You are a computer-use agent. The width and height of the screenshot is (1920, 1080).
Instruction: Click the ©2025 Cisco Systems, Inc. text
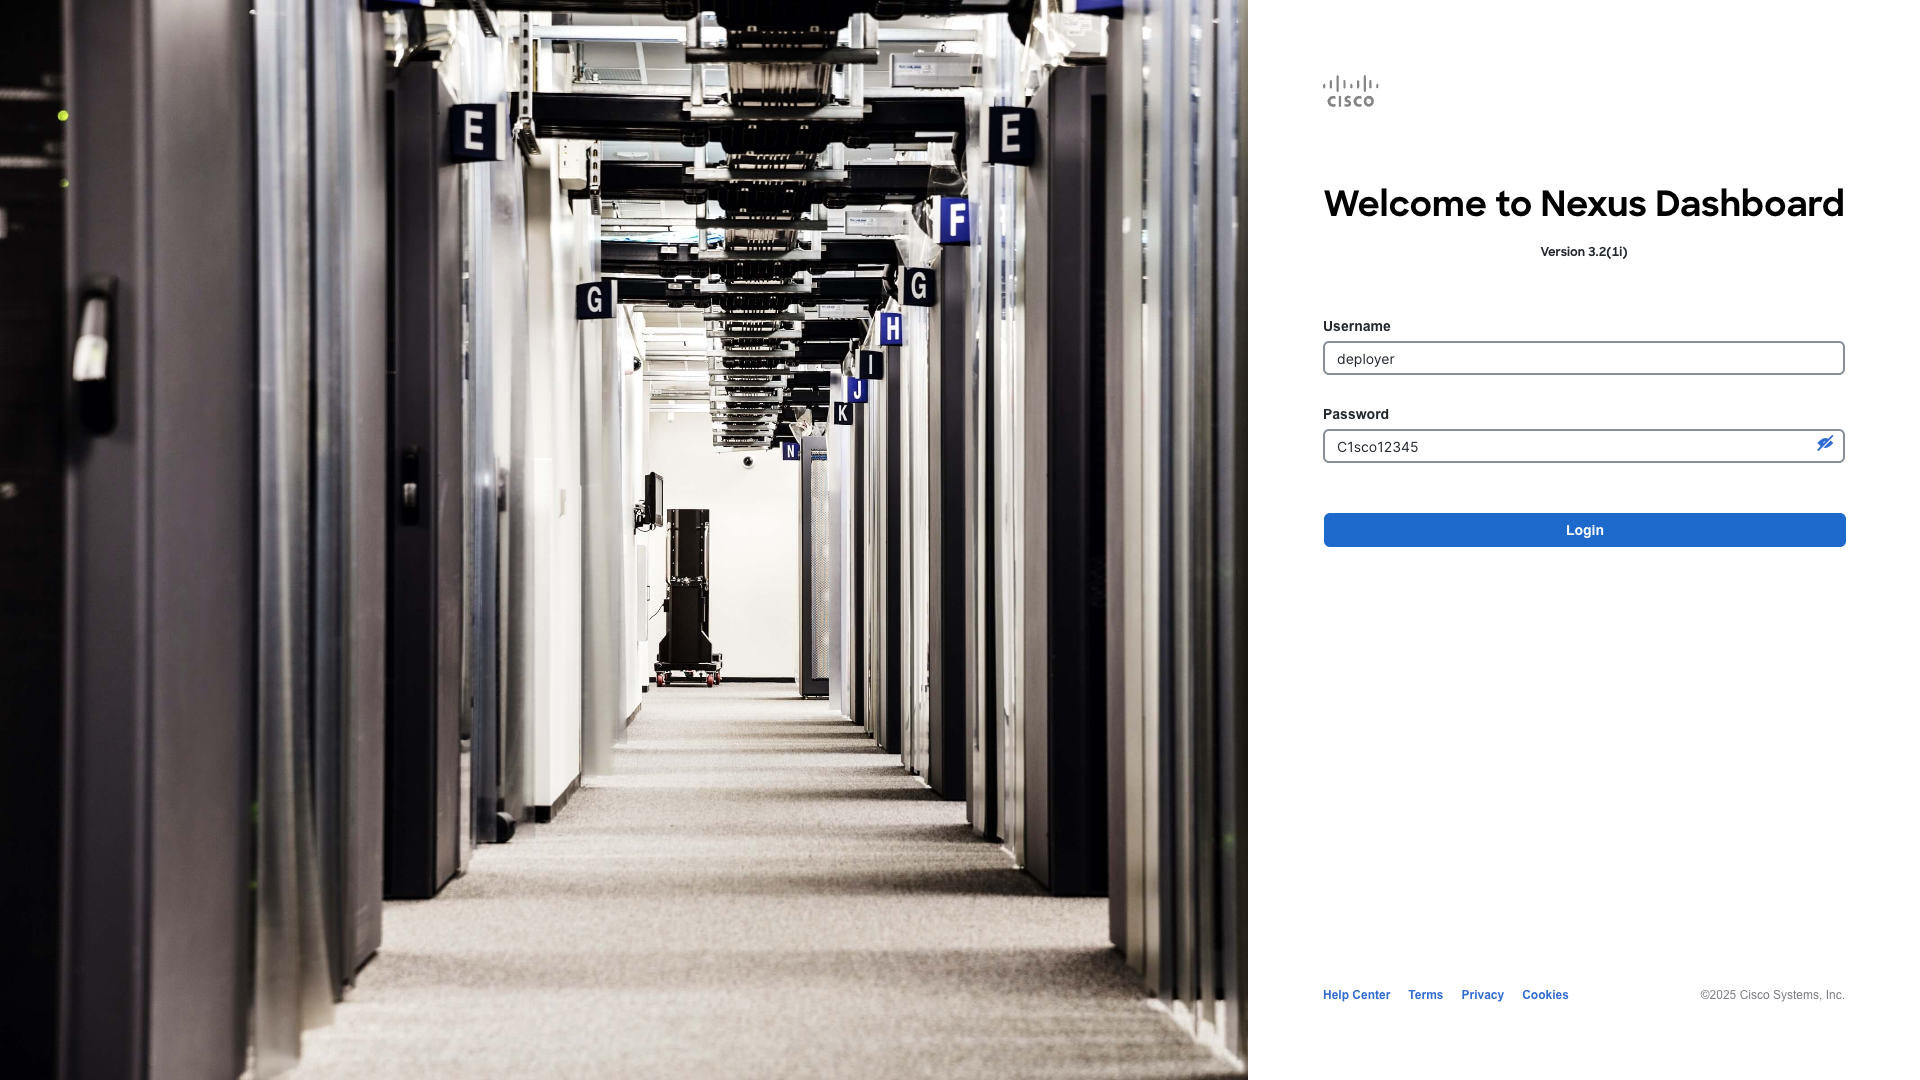[x=1772, y=995]
